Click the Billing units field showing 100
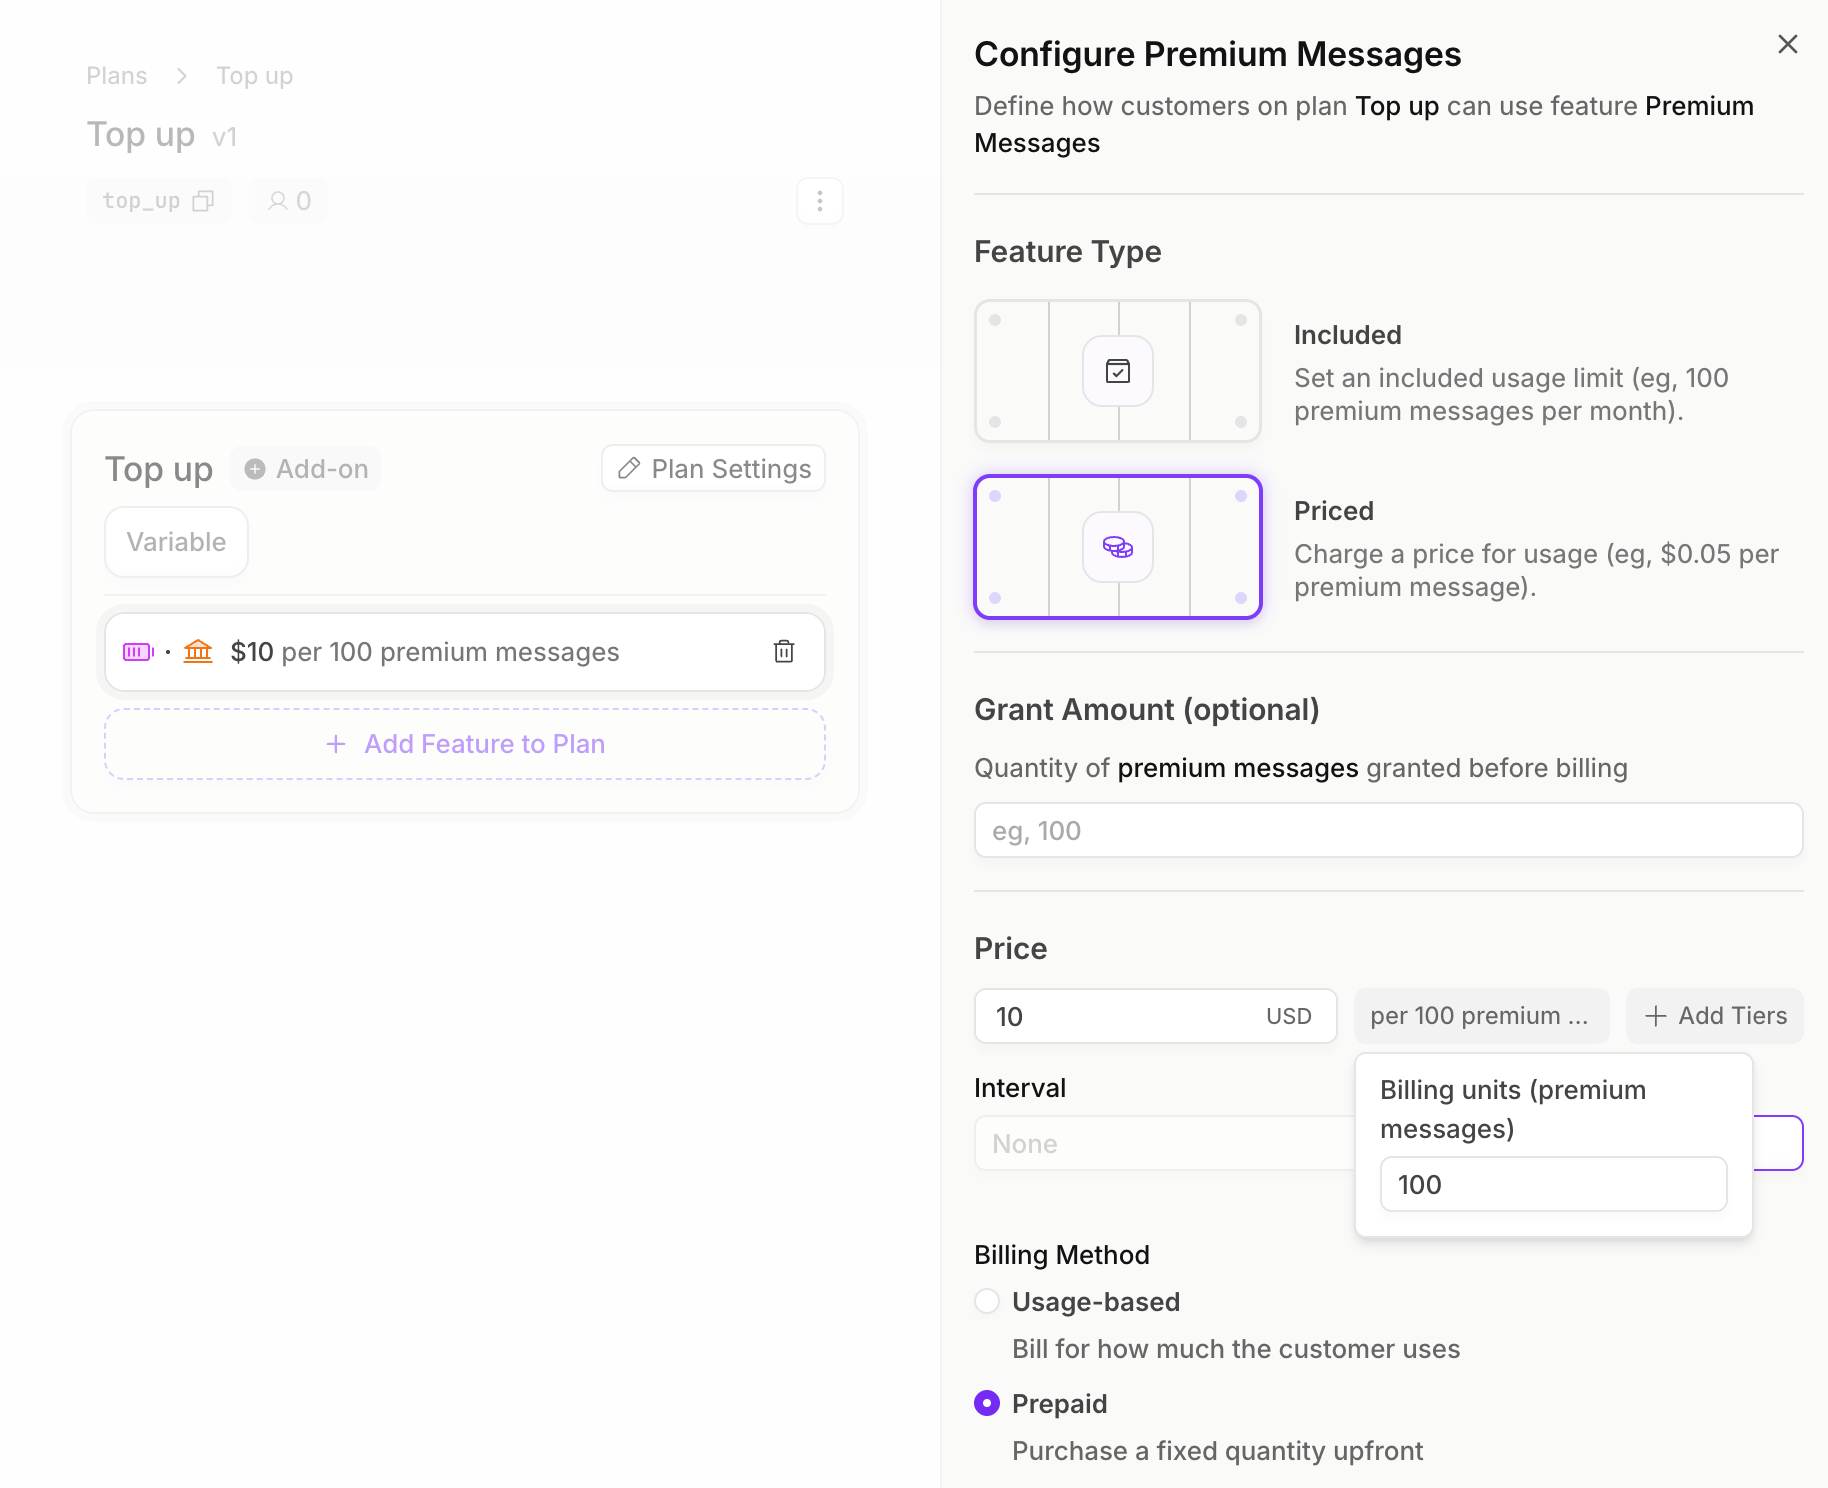The width and height of the screenshot is (1828, 1488). pos(1553,1184)
